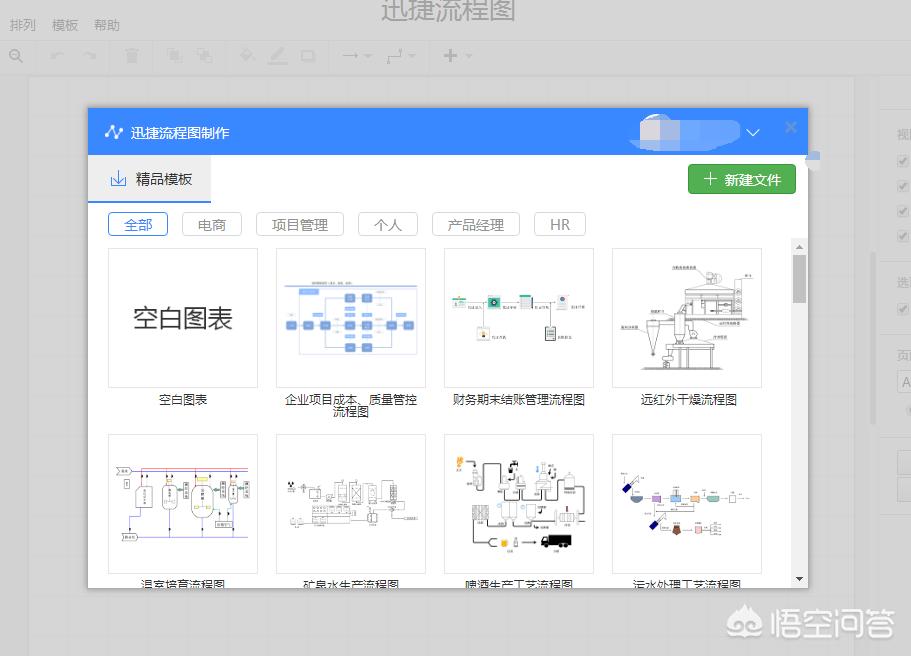Viewport: 911px width, 656px height.
Task: Click the send-to-back icon in toolbar
Action: pos(204,56)
